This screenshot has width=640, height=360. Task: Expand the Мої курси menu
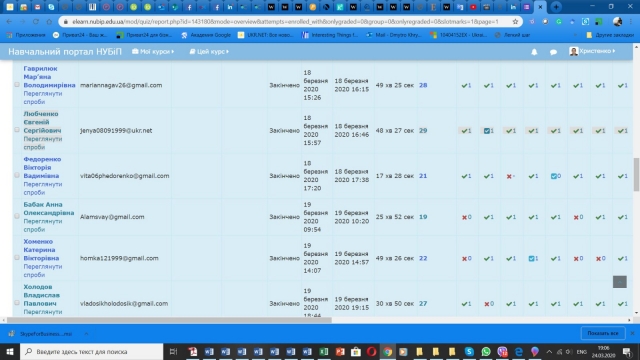[x=153, y=51]
